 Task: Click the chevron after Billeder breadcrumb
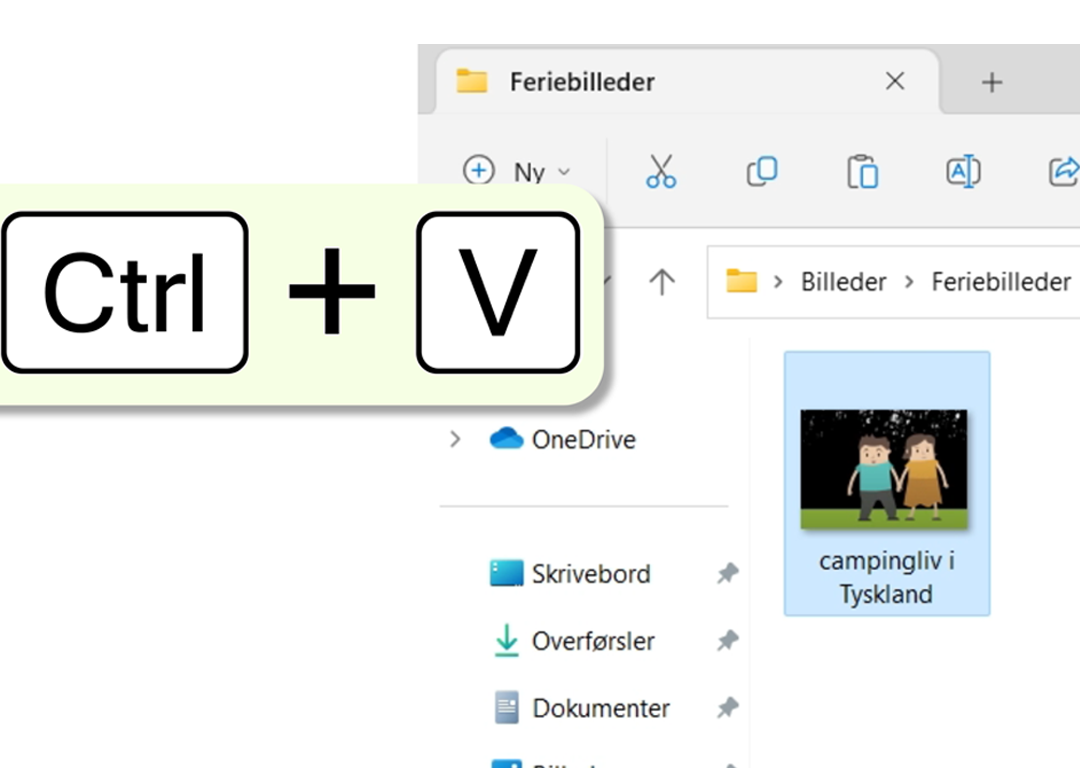(909, 282)
